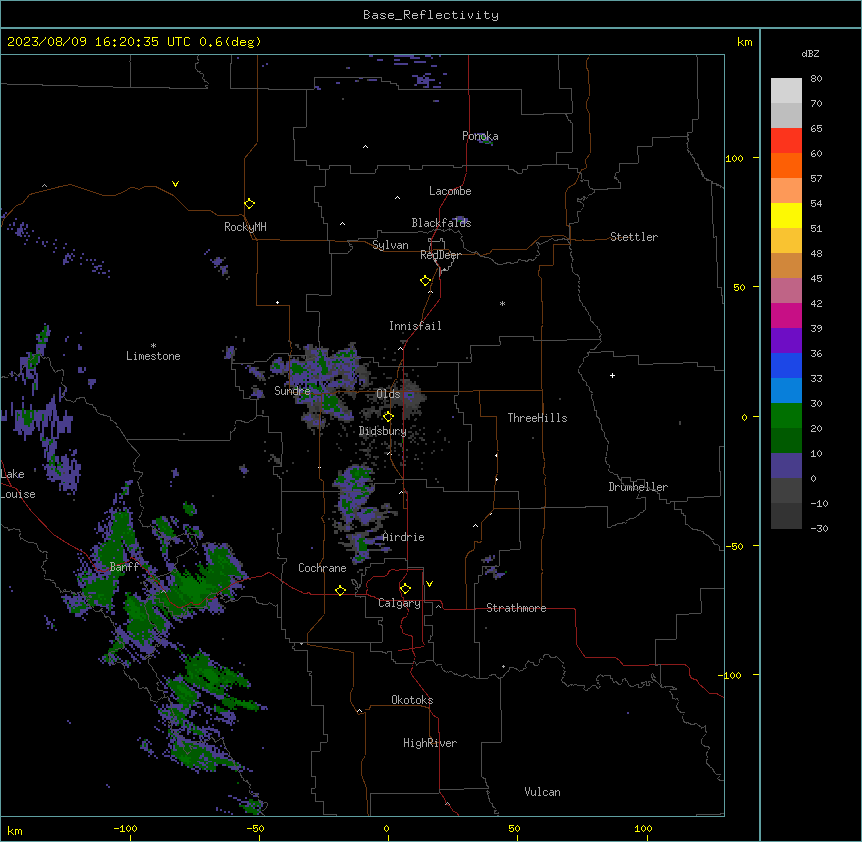The image size is (862, 842).
Task: Select the RedDeer city label
Action: point(440,255)
